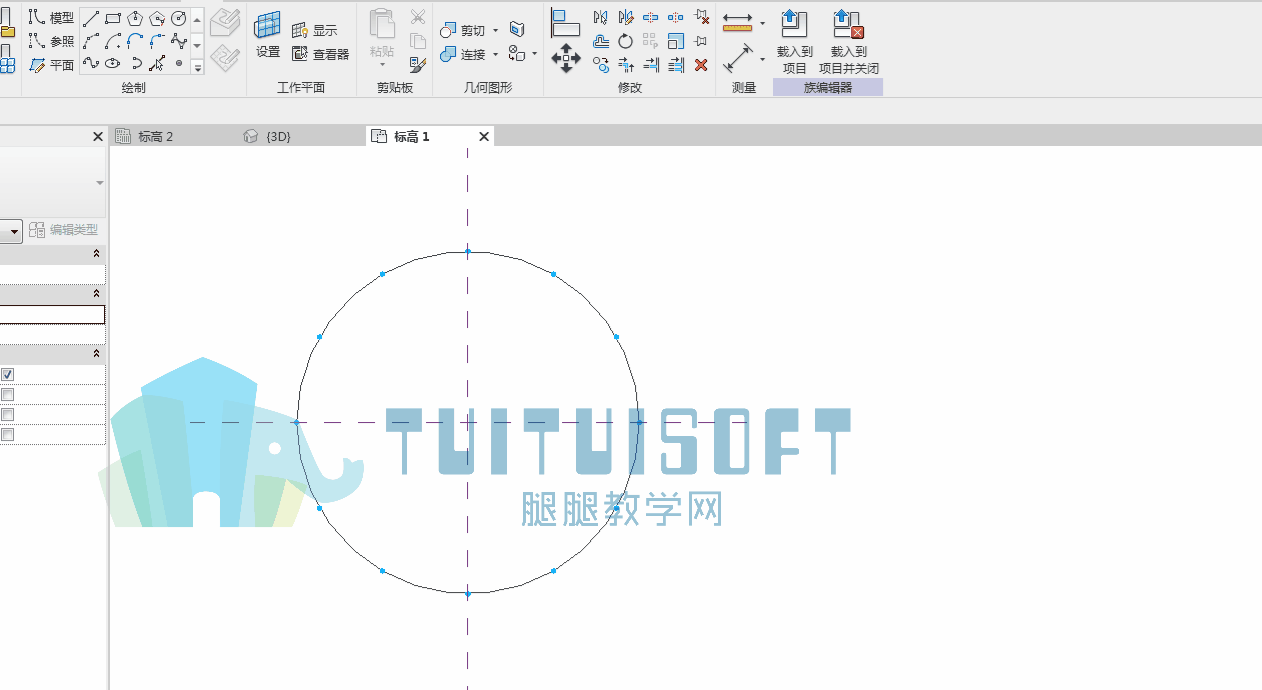Activate the Move tool
This screenshot has width=1262, height=690.
point(566,58)
